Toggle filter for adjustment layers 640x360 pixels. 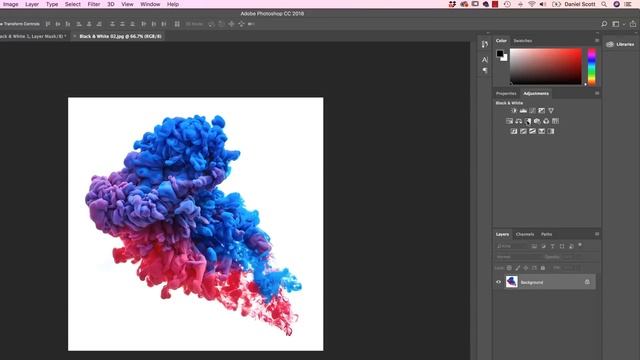pyautogui.click(x=543, y=246)
